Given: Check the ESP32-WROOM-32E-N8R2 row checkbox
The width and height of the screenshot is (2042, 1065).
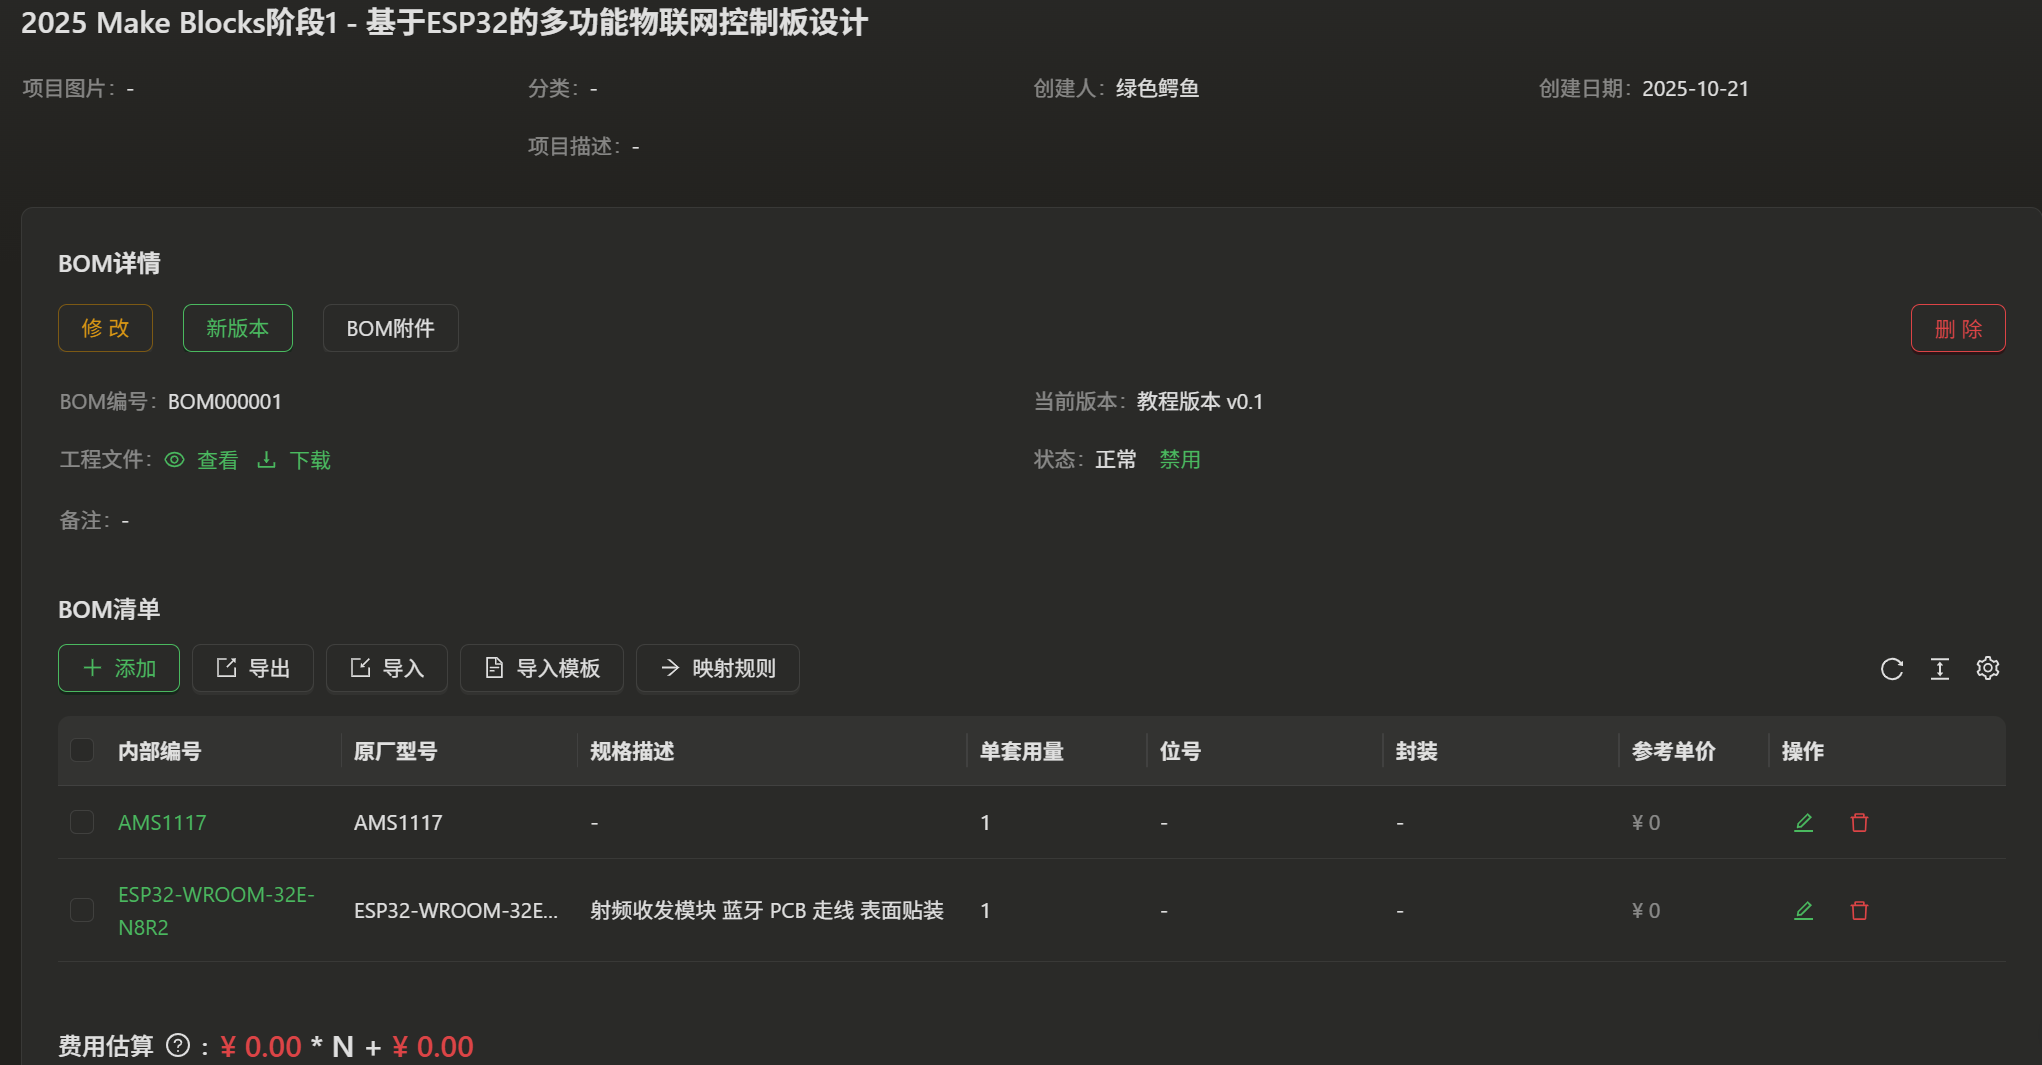Looking at the screenshot, I should click(82, 910).
